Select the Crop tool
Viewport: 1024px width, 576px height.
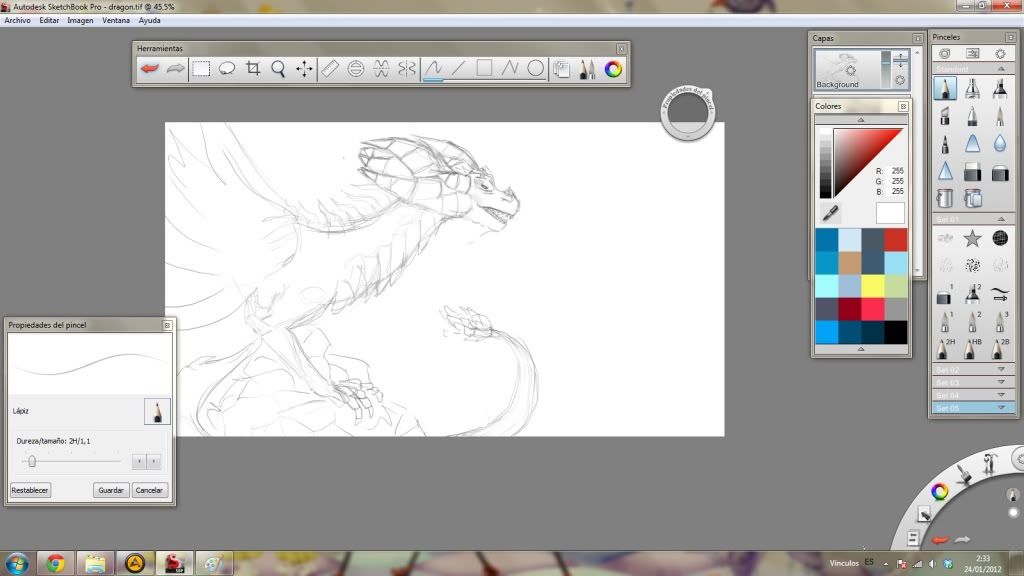pyautogui.click(x=253, y=69)
